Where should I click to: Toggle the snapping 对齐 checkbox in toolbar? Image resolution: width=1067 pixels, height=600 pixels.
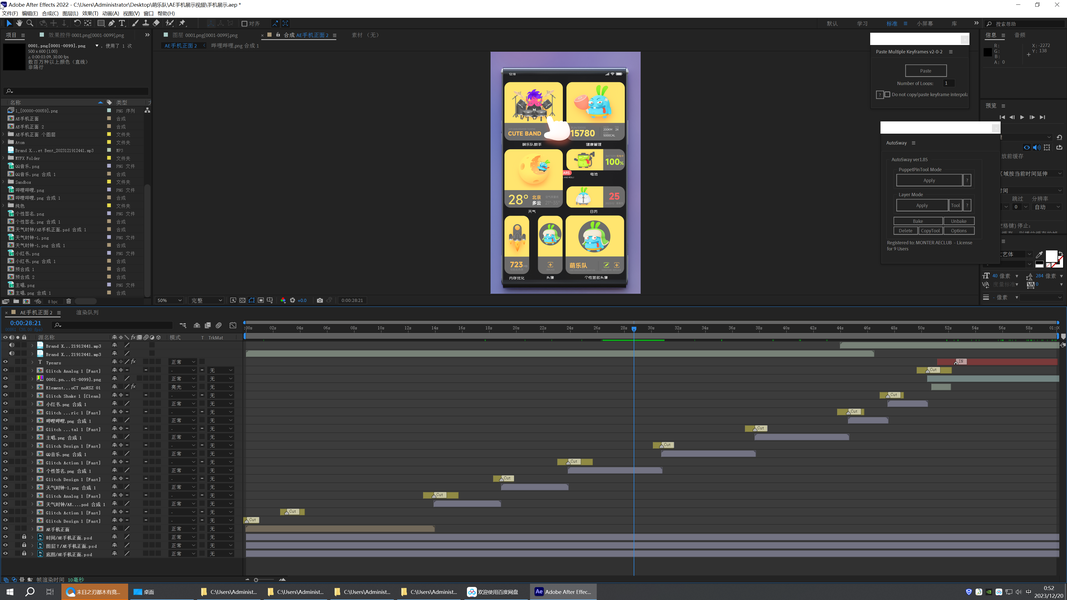click(244, 23)
